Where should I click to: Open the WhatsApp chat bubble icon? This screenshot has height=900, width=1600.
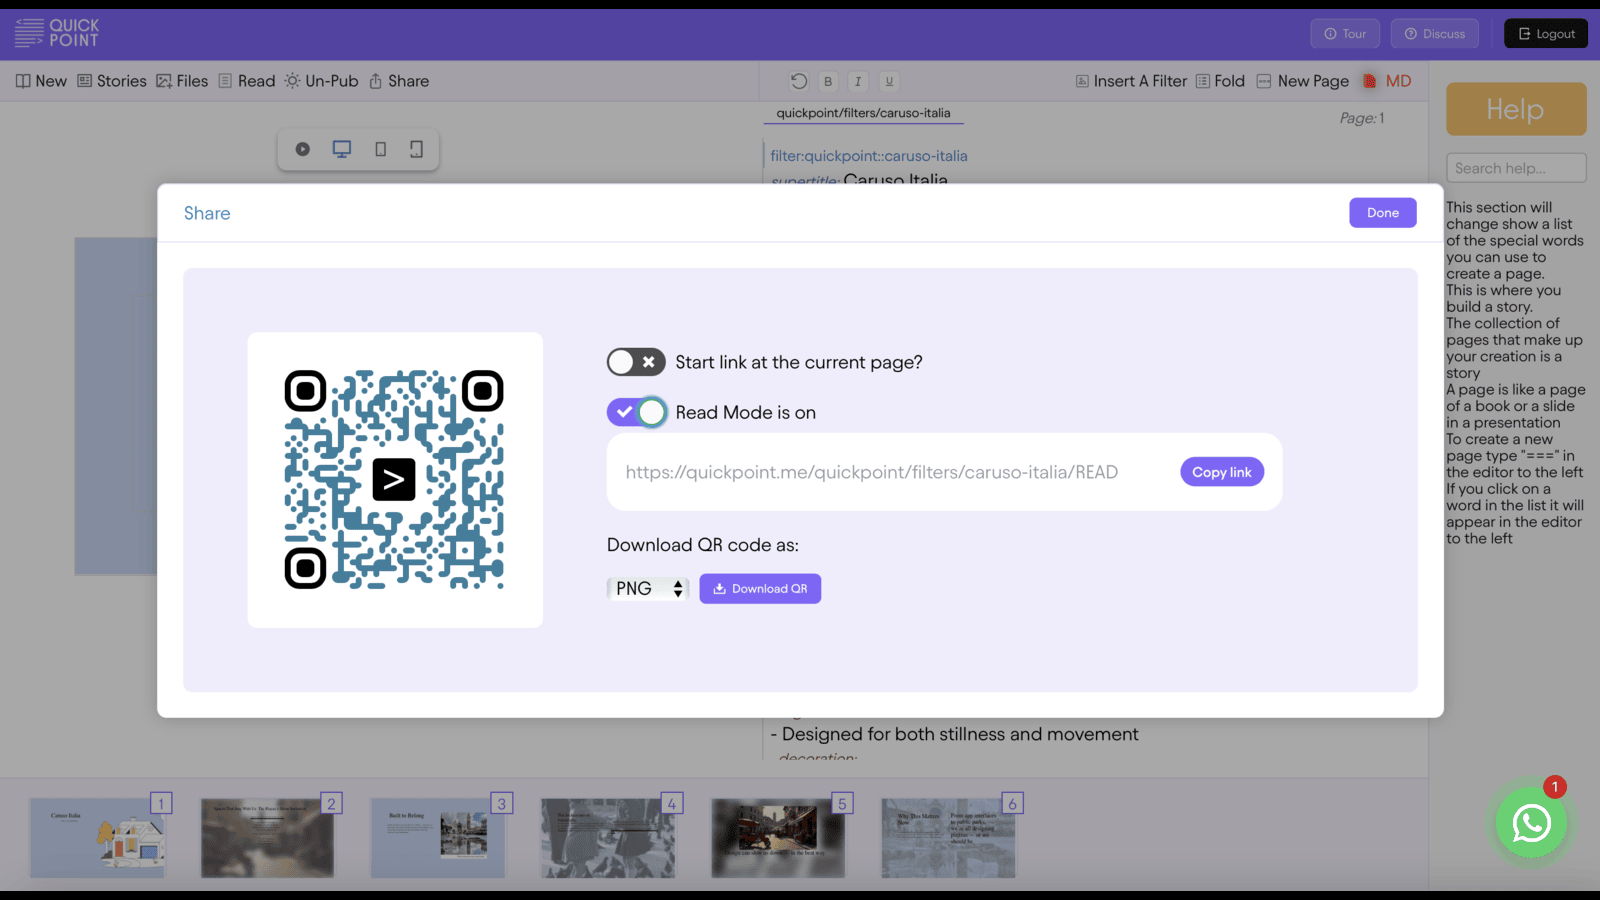(x=1531, y=823)
